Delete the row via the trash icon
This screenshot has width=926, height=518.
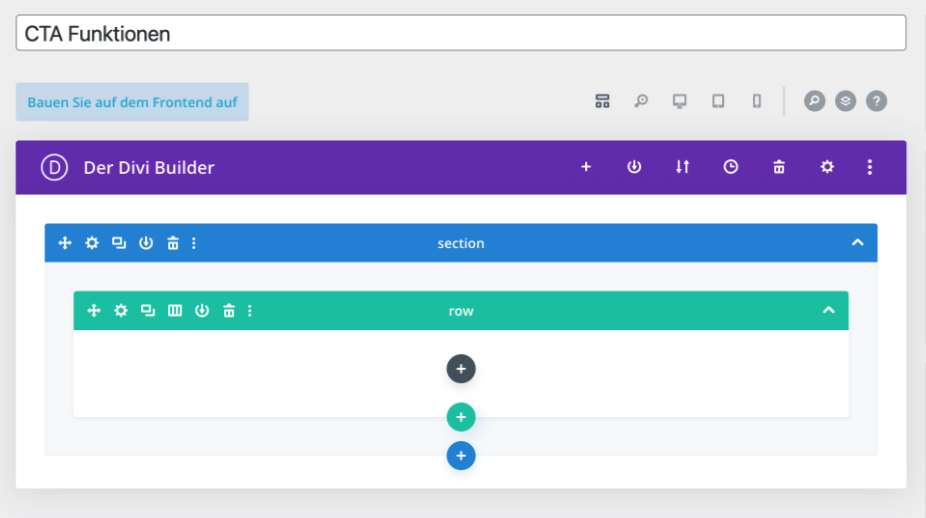click(229, 311)
